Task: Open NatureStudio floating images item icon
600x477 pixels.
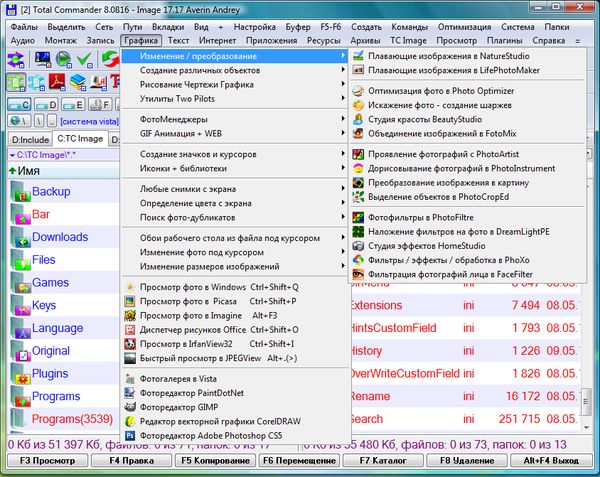Action: (x=358, y=56)
